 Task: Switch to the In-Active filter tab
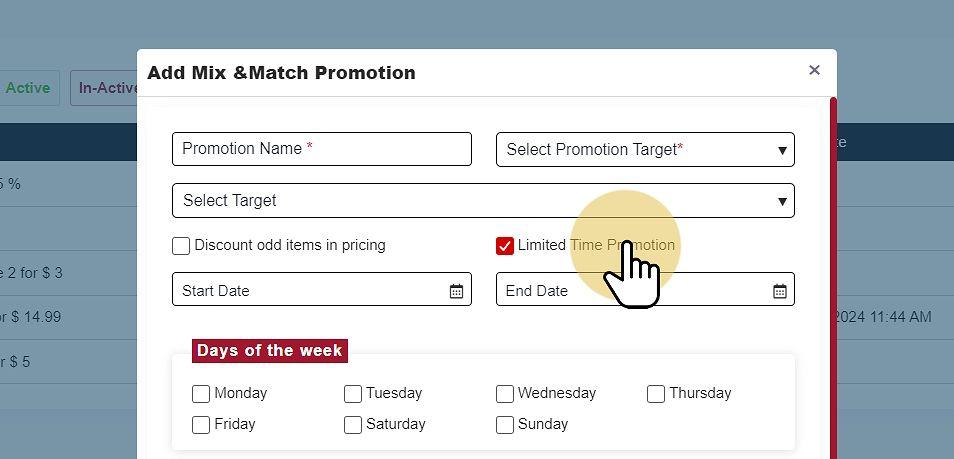[x=107, y=88]
